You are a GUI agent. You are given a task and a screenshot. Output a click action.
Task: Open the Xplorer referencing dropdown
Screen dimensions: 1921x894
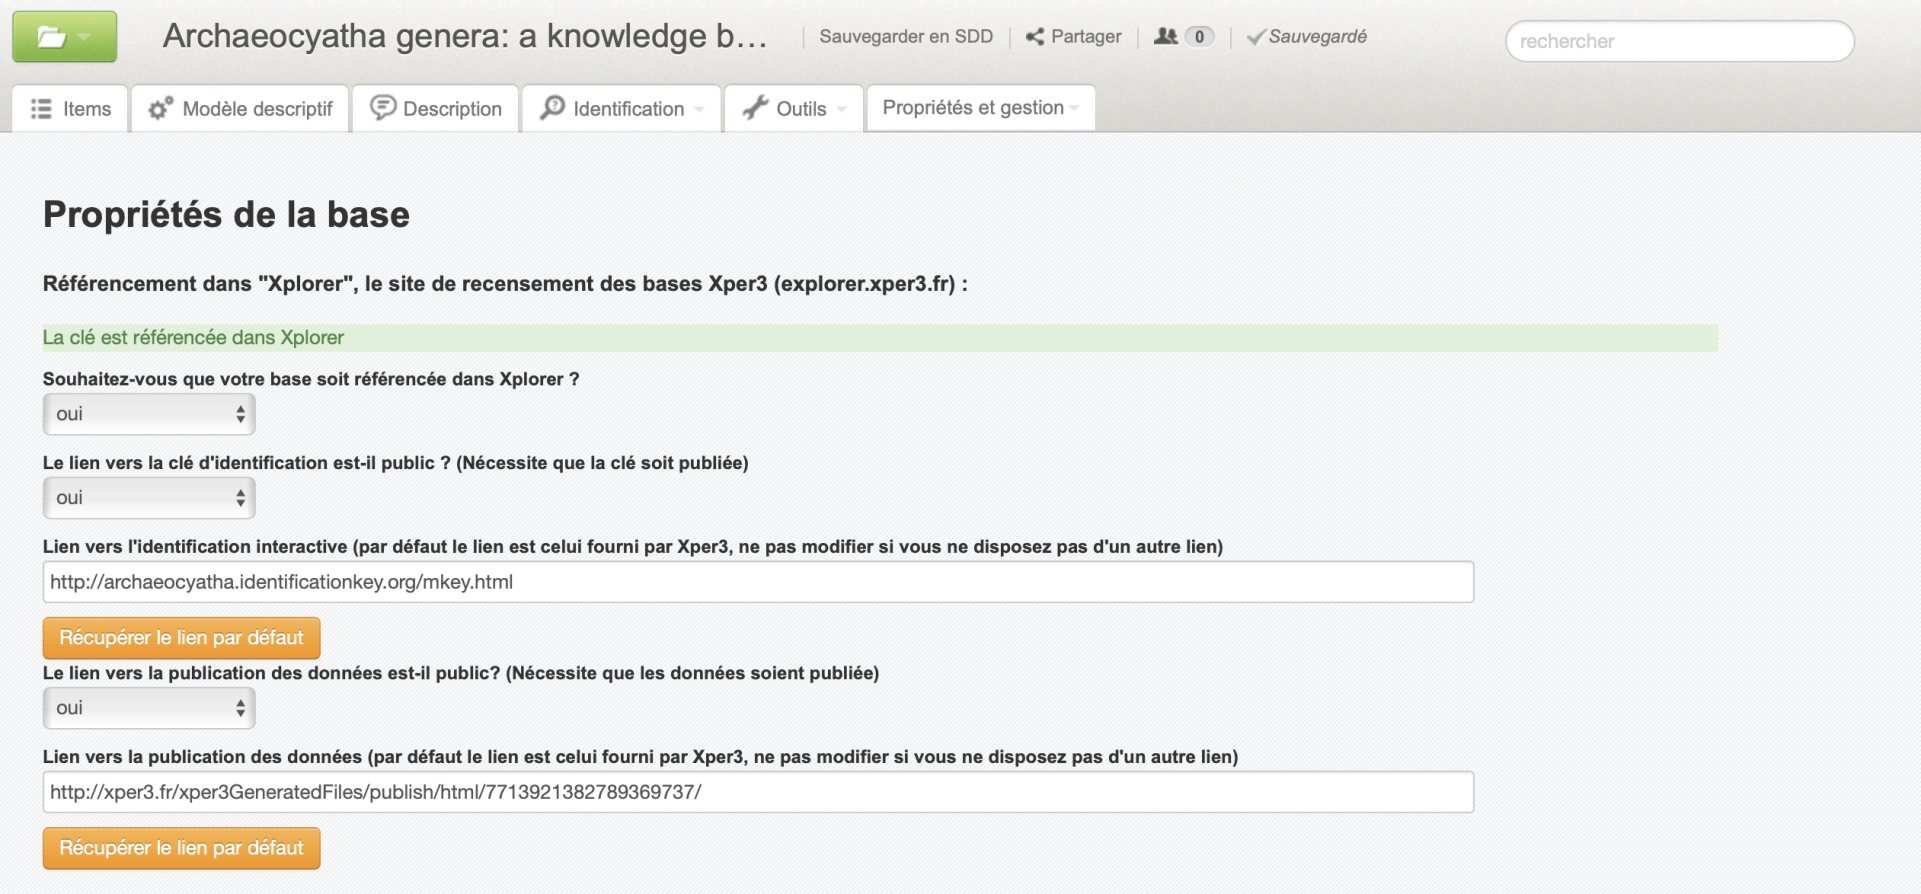(x=149, y=414)
